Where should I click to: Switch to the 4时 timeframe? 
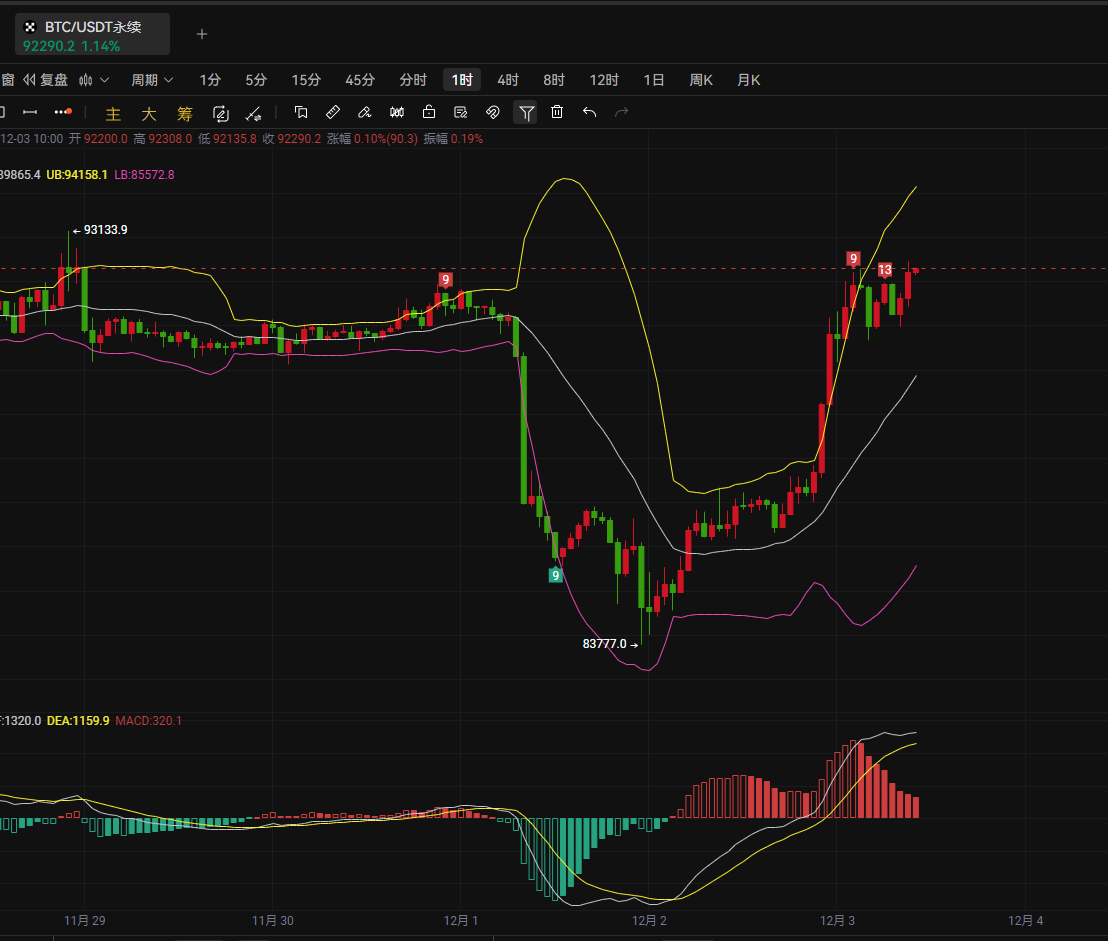click(x=508, y=80)
